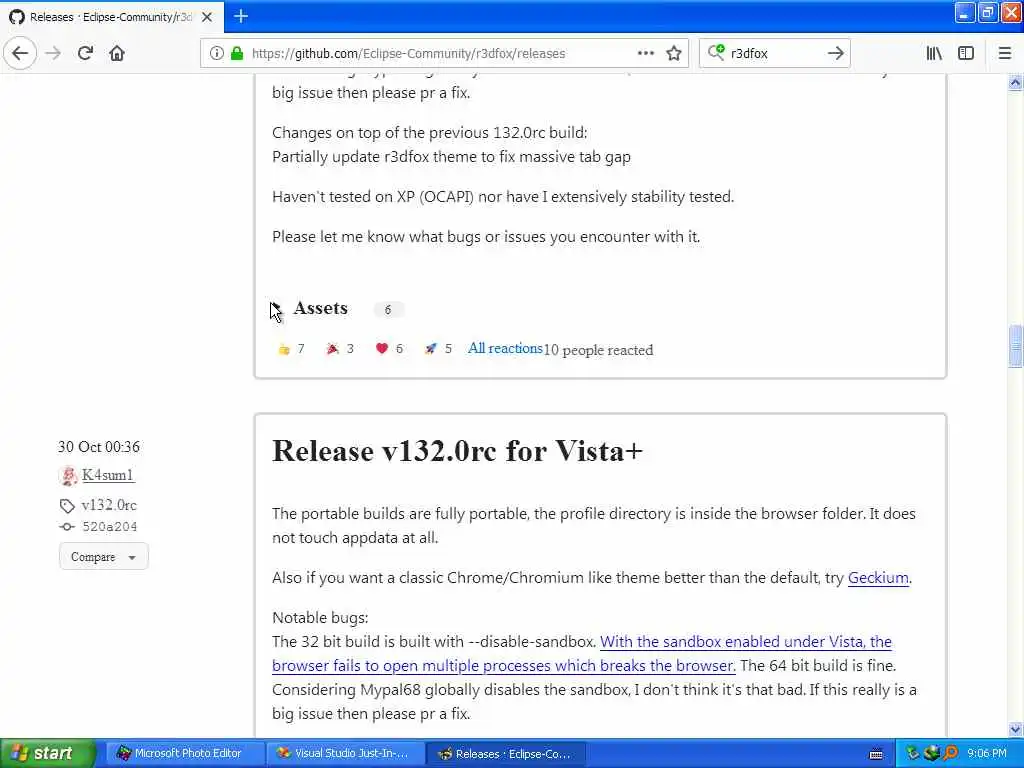Screen dimensions: 1024x768
Task: Open the sandbox enabled under Vista link
Action: point(582,654)
